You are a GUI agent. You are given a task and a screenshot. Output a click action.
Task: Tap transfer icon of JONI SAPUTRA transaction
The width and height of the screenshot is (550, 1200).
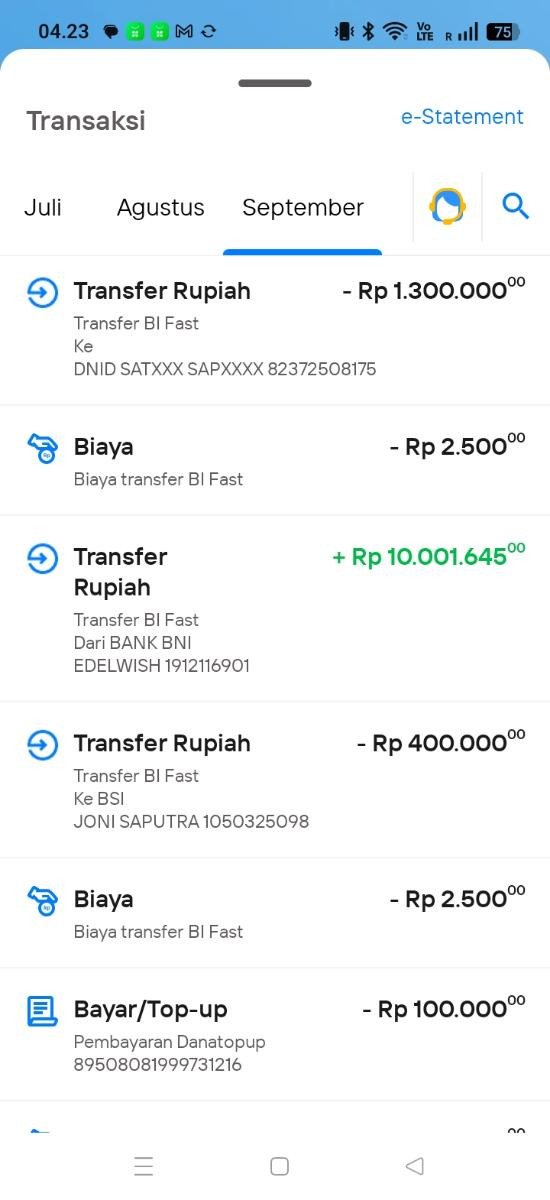click(42, 744)
